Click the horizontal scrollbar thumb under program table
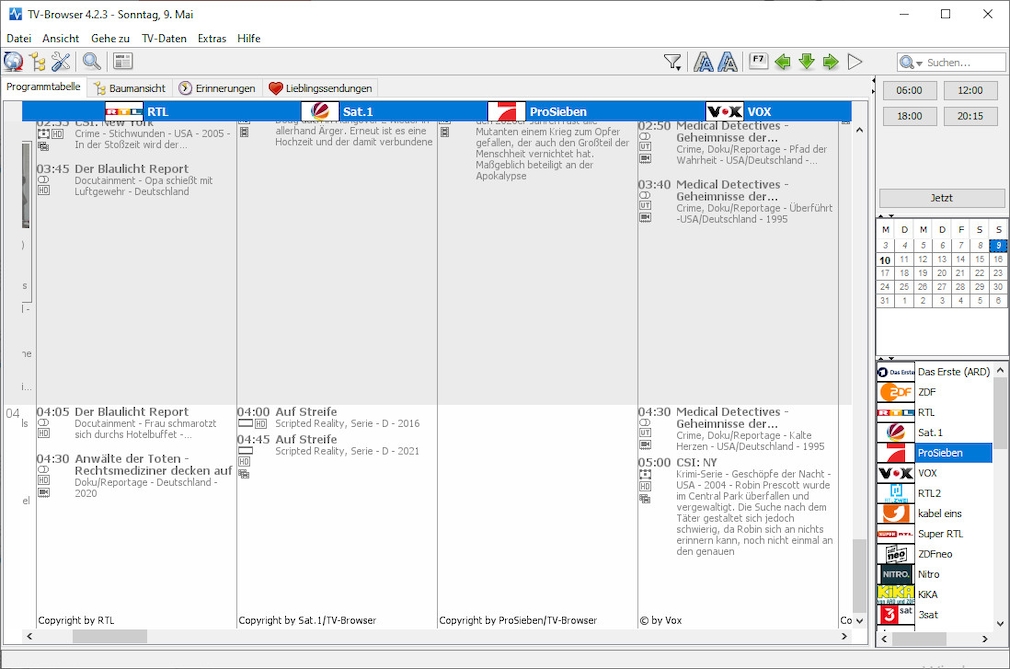Viewport: 1010px width, 669px height. (109, 636)
